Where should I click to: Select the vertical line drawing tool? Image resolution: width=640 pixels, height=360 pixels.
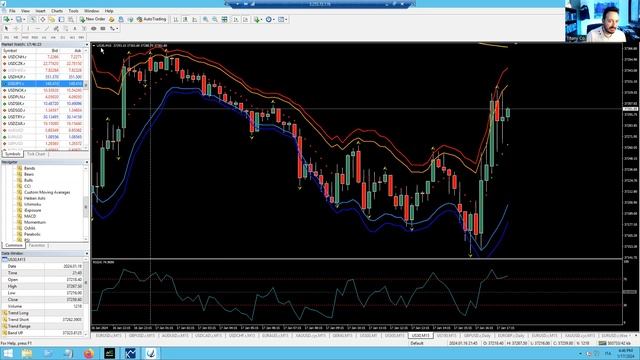coord(28,29)
